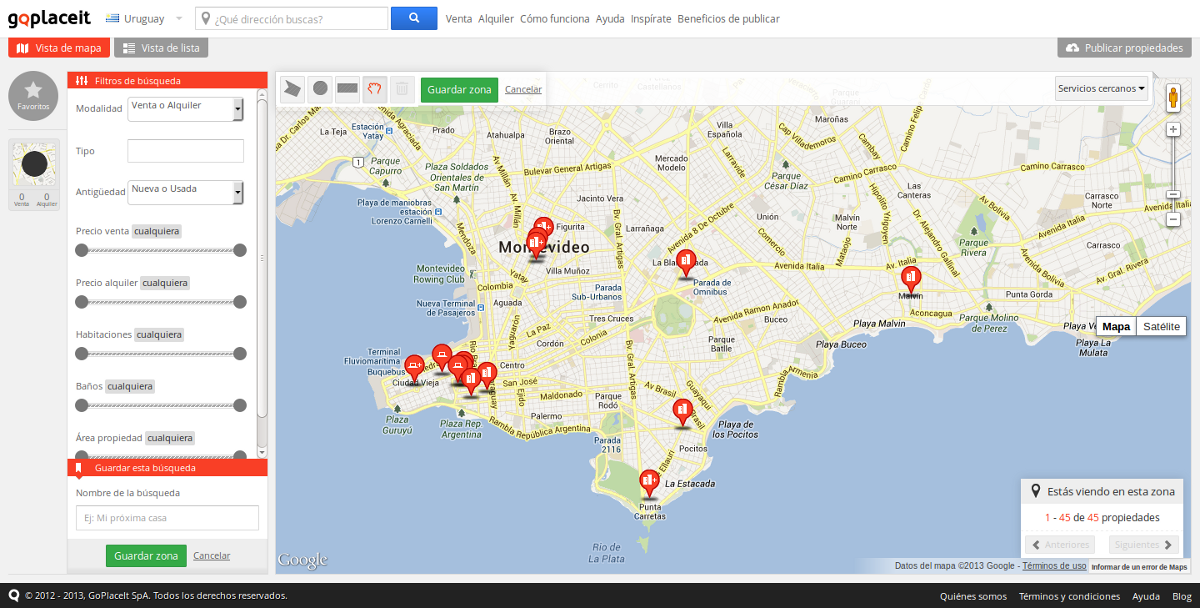The width and height of the screenshot is (1200, 608).
Task: Click the trash delete zone icon
Action: click(401, 89)
